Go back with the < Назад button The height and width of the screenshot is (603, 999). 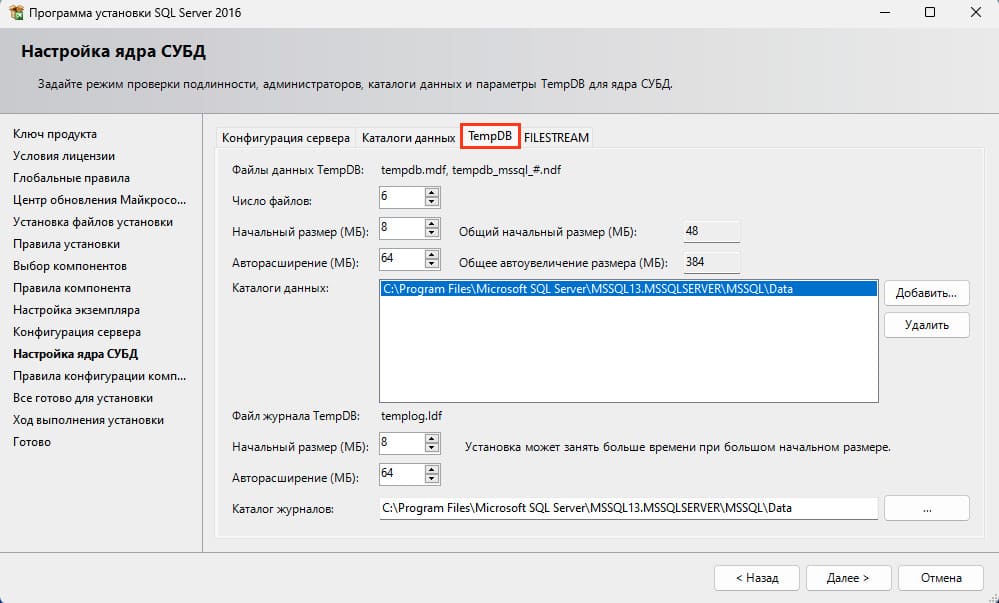click(x=757, y=578)
